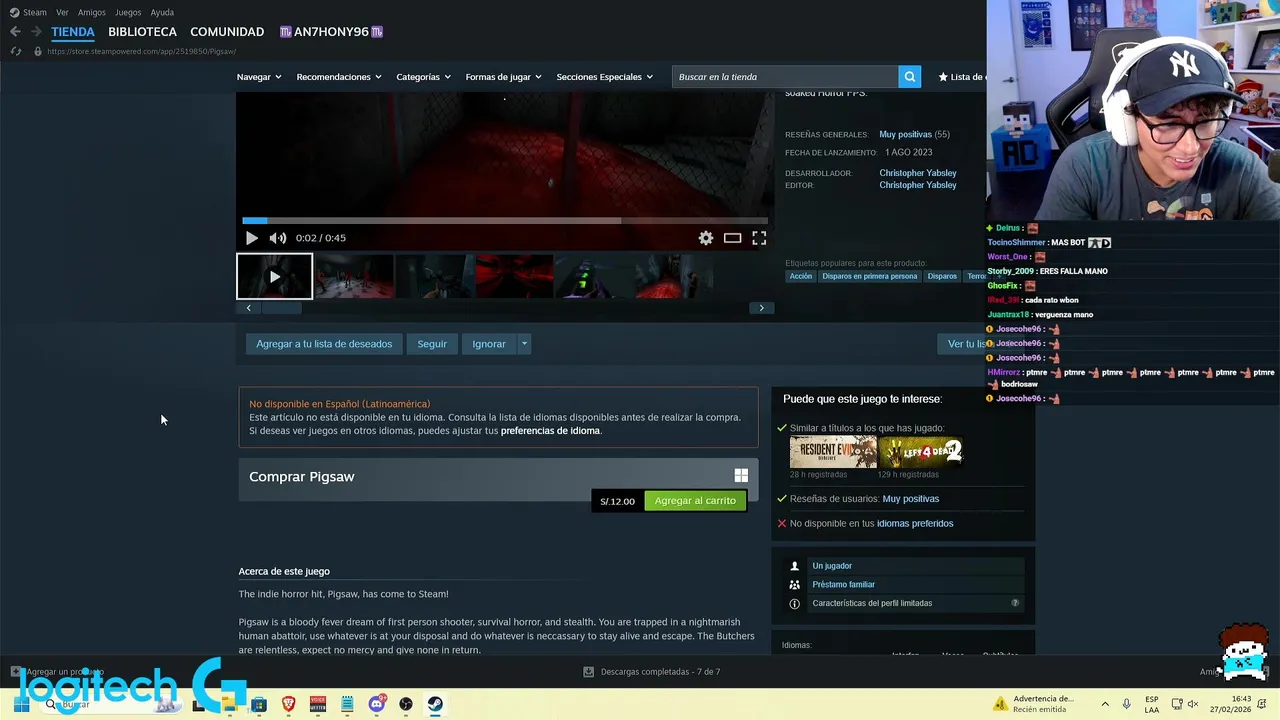Click the search field 'Buscar en la tienda'
The image size is (1280, 720).
785,77
